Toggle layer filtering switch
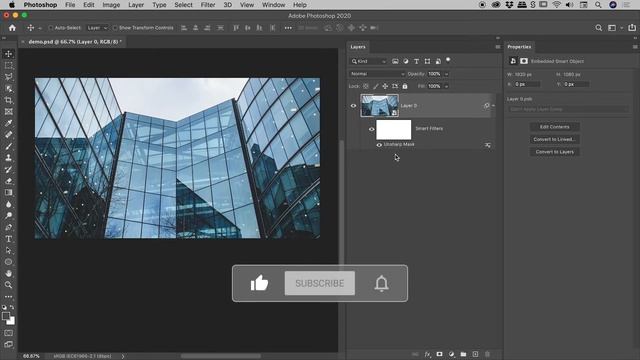This screenshot has height=360, width=640. [448, 60]
